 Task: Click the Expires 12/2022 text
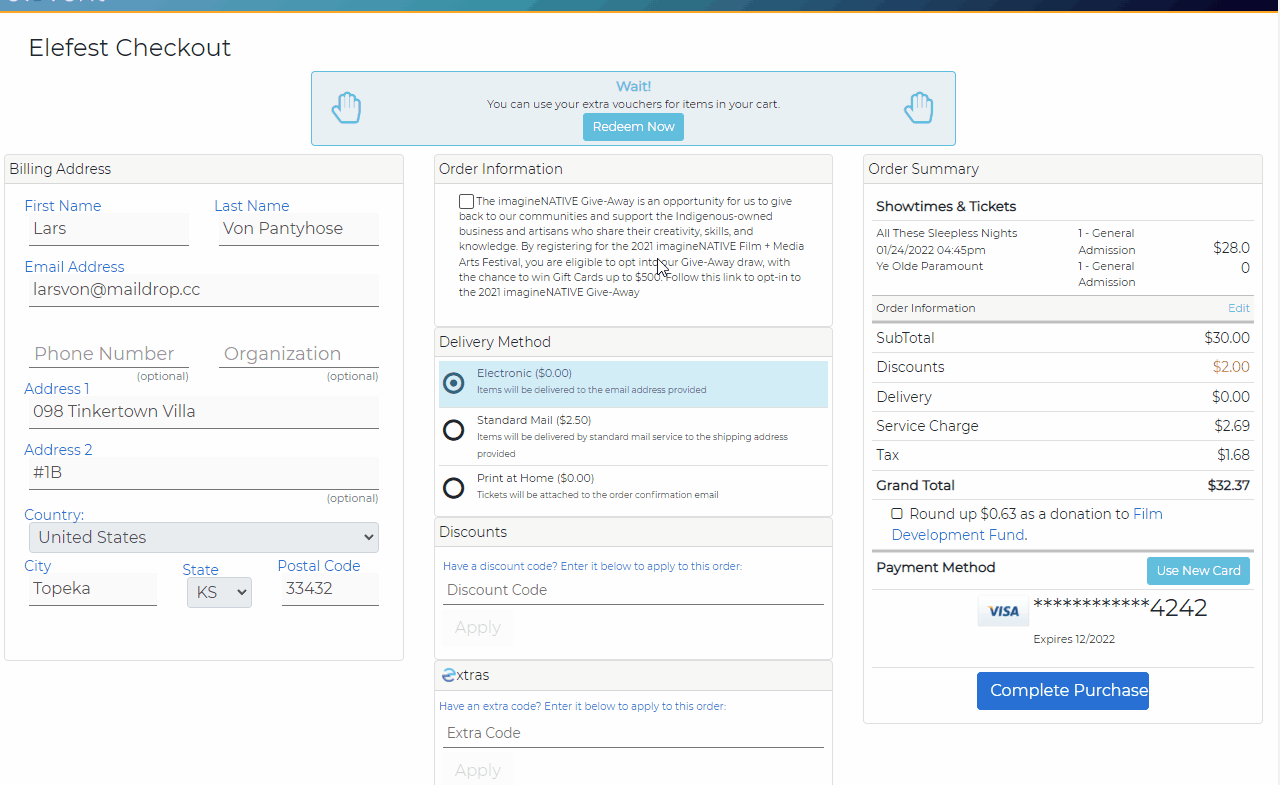tap(1074, 639)
